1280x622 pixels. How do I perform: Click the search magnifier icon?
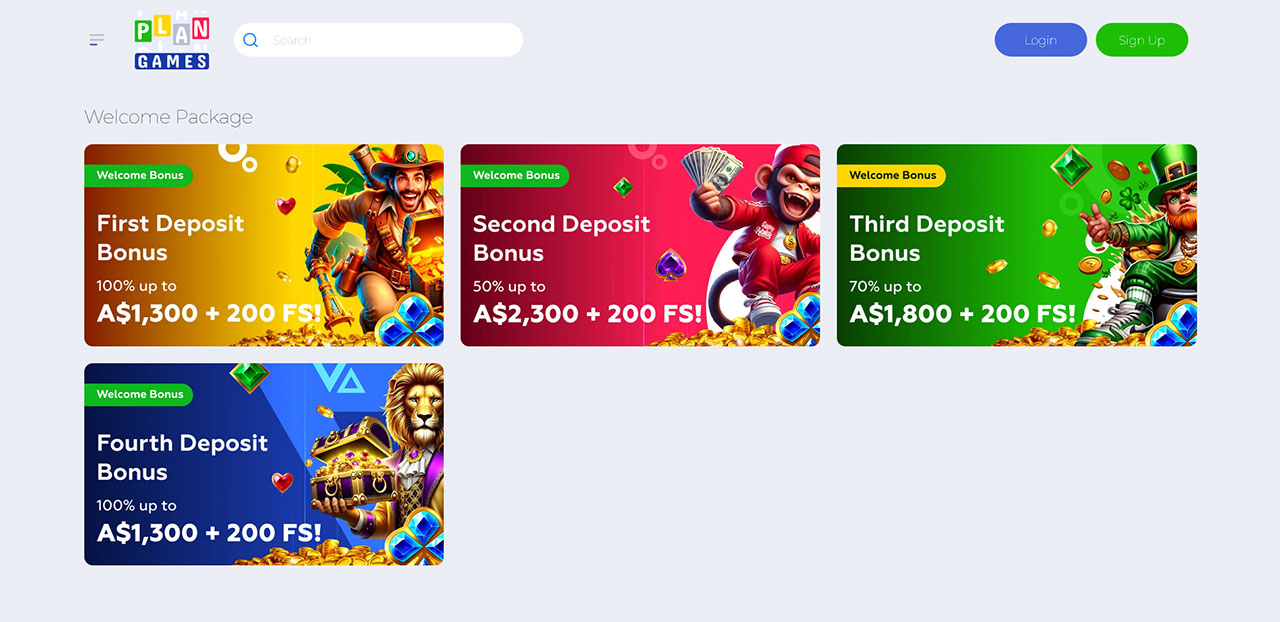pyautogui.click(x=251, y=40)
